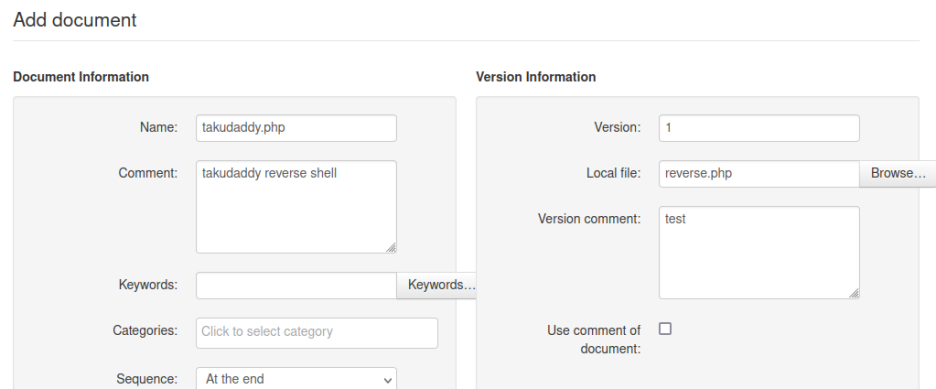Focus the Version comment text area
This screenshot has height=389, width=936.
click(x=759, y=252)
